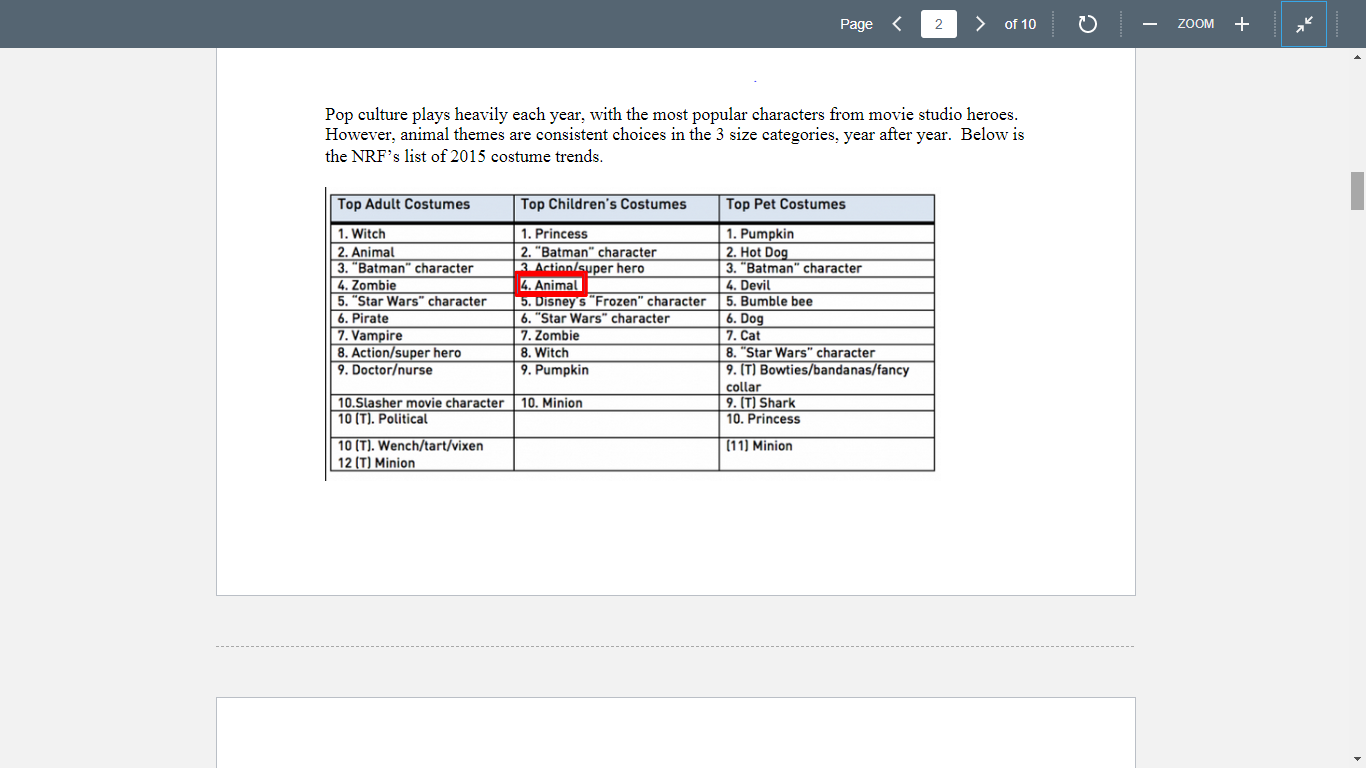Click the paragraph about NRF's 2015 costume trends
This screenshot has width=1366, height=768.
pyautogui.click(x=673, y=134)
